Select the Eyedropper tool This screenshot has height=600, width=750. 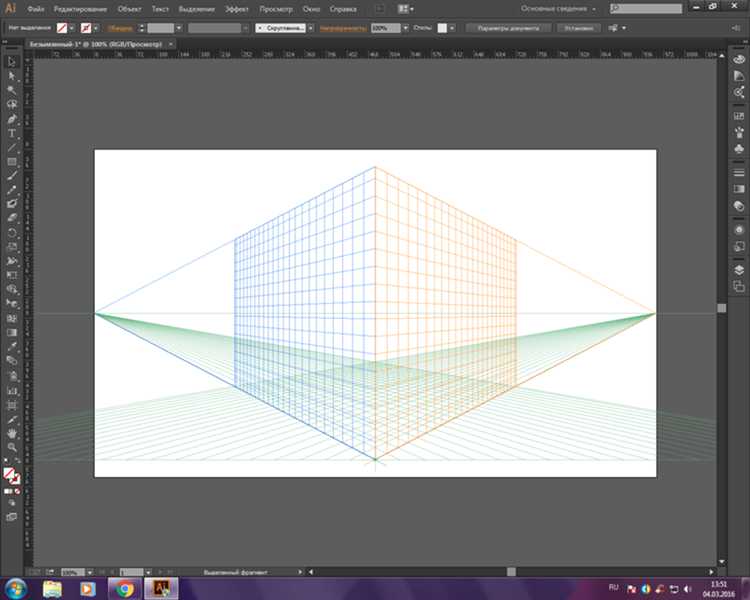[12, 346]
